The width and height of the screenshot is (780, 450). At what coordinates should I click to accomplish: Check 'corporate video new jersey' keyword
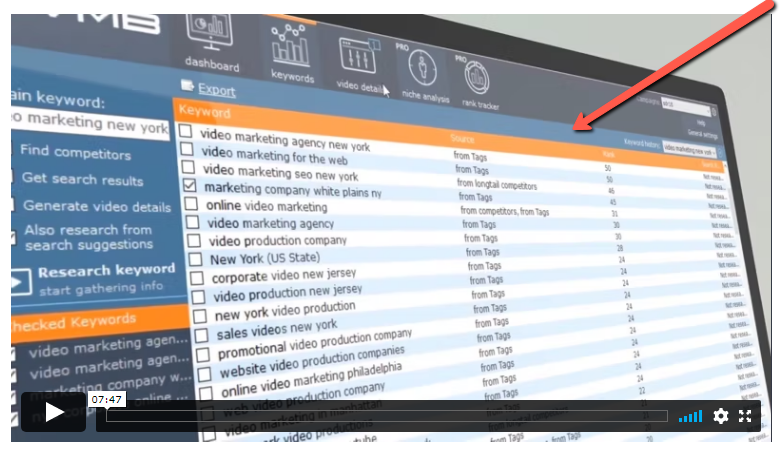[x=197, y=278]
